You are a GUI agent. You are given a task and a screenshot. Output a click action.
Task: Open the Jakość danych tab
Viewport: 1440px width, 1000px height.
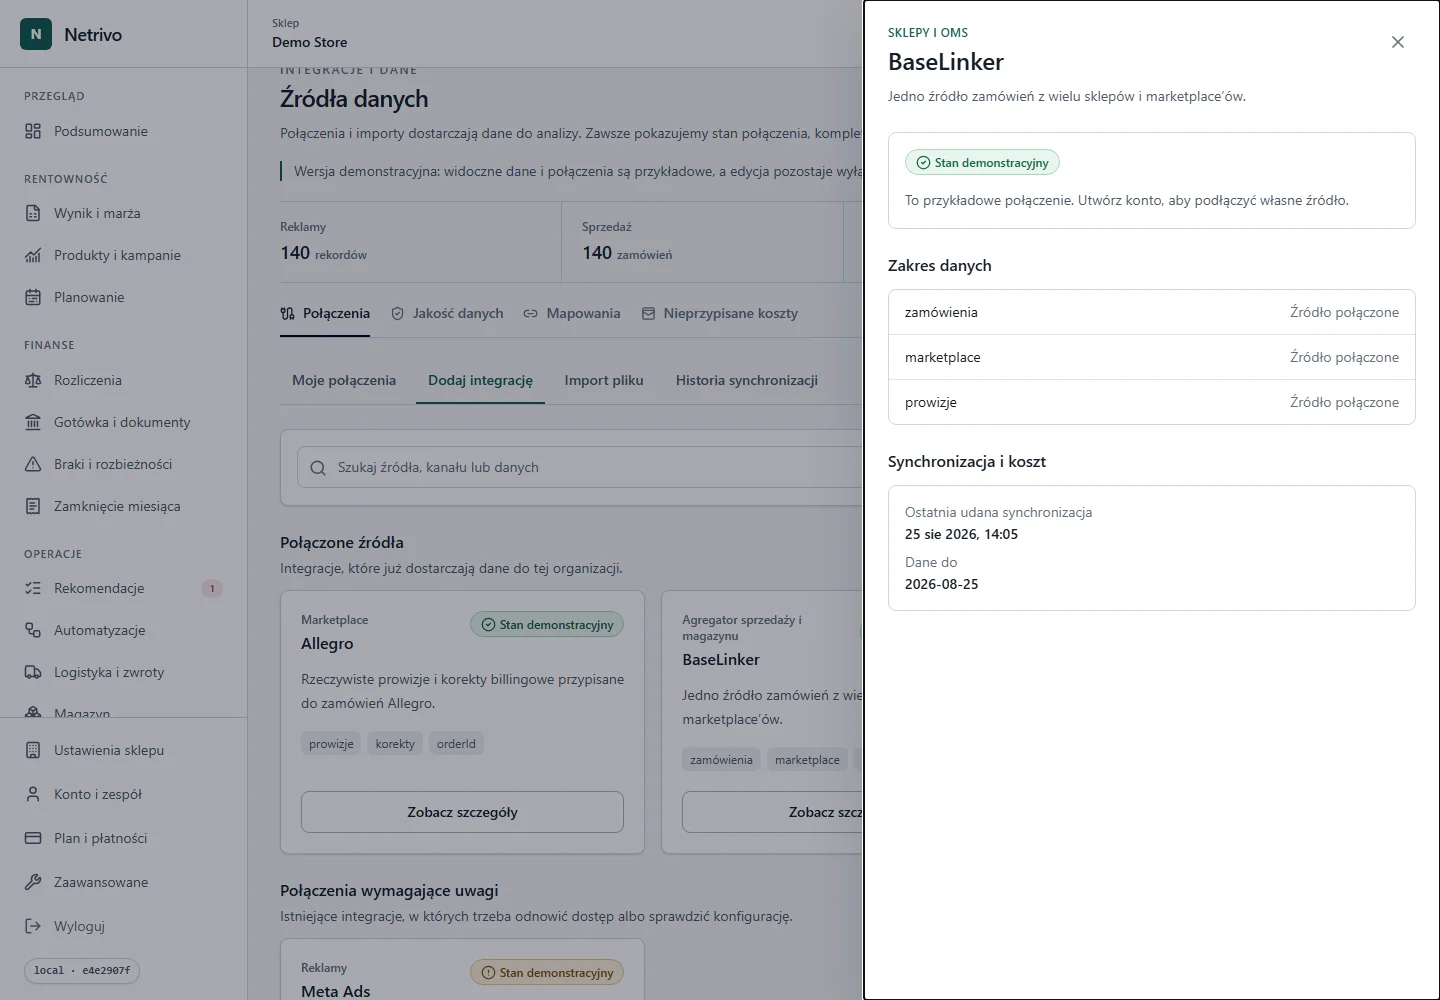click(447, 314)
